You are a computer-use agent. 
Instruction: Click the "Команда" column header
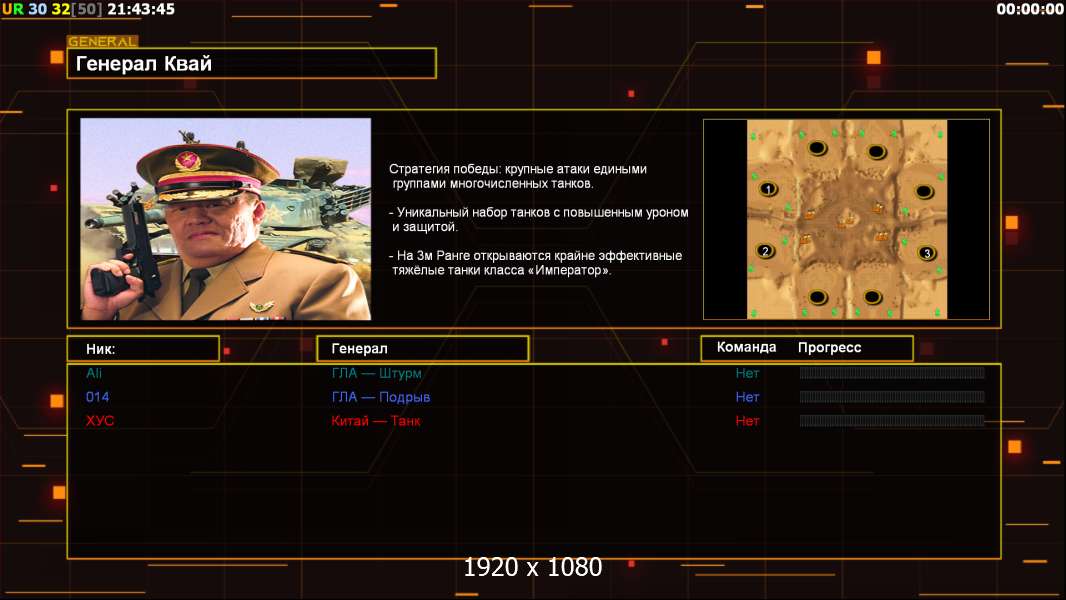point(746,347)
